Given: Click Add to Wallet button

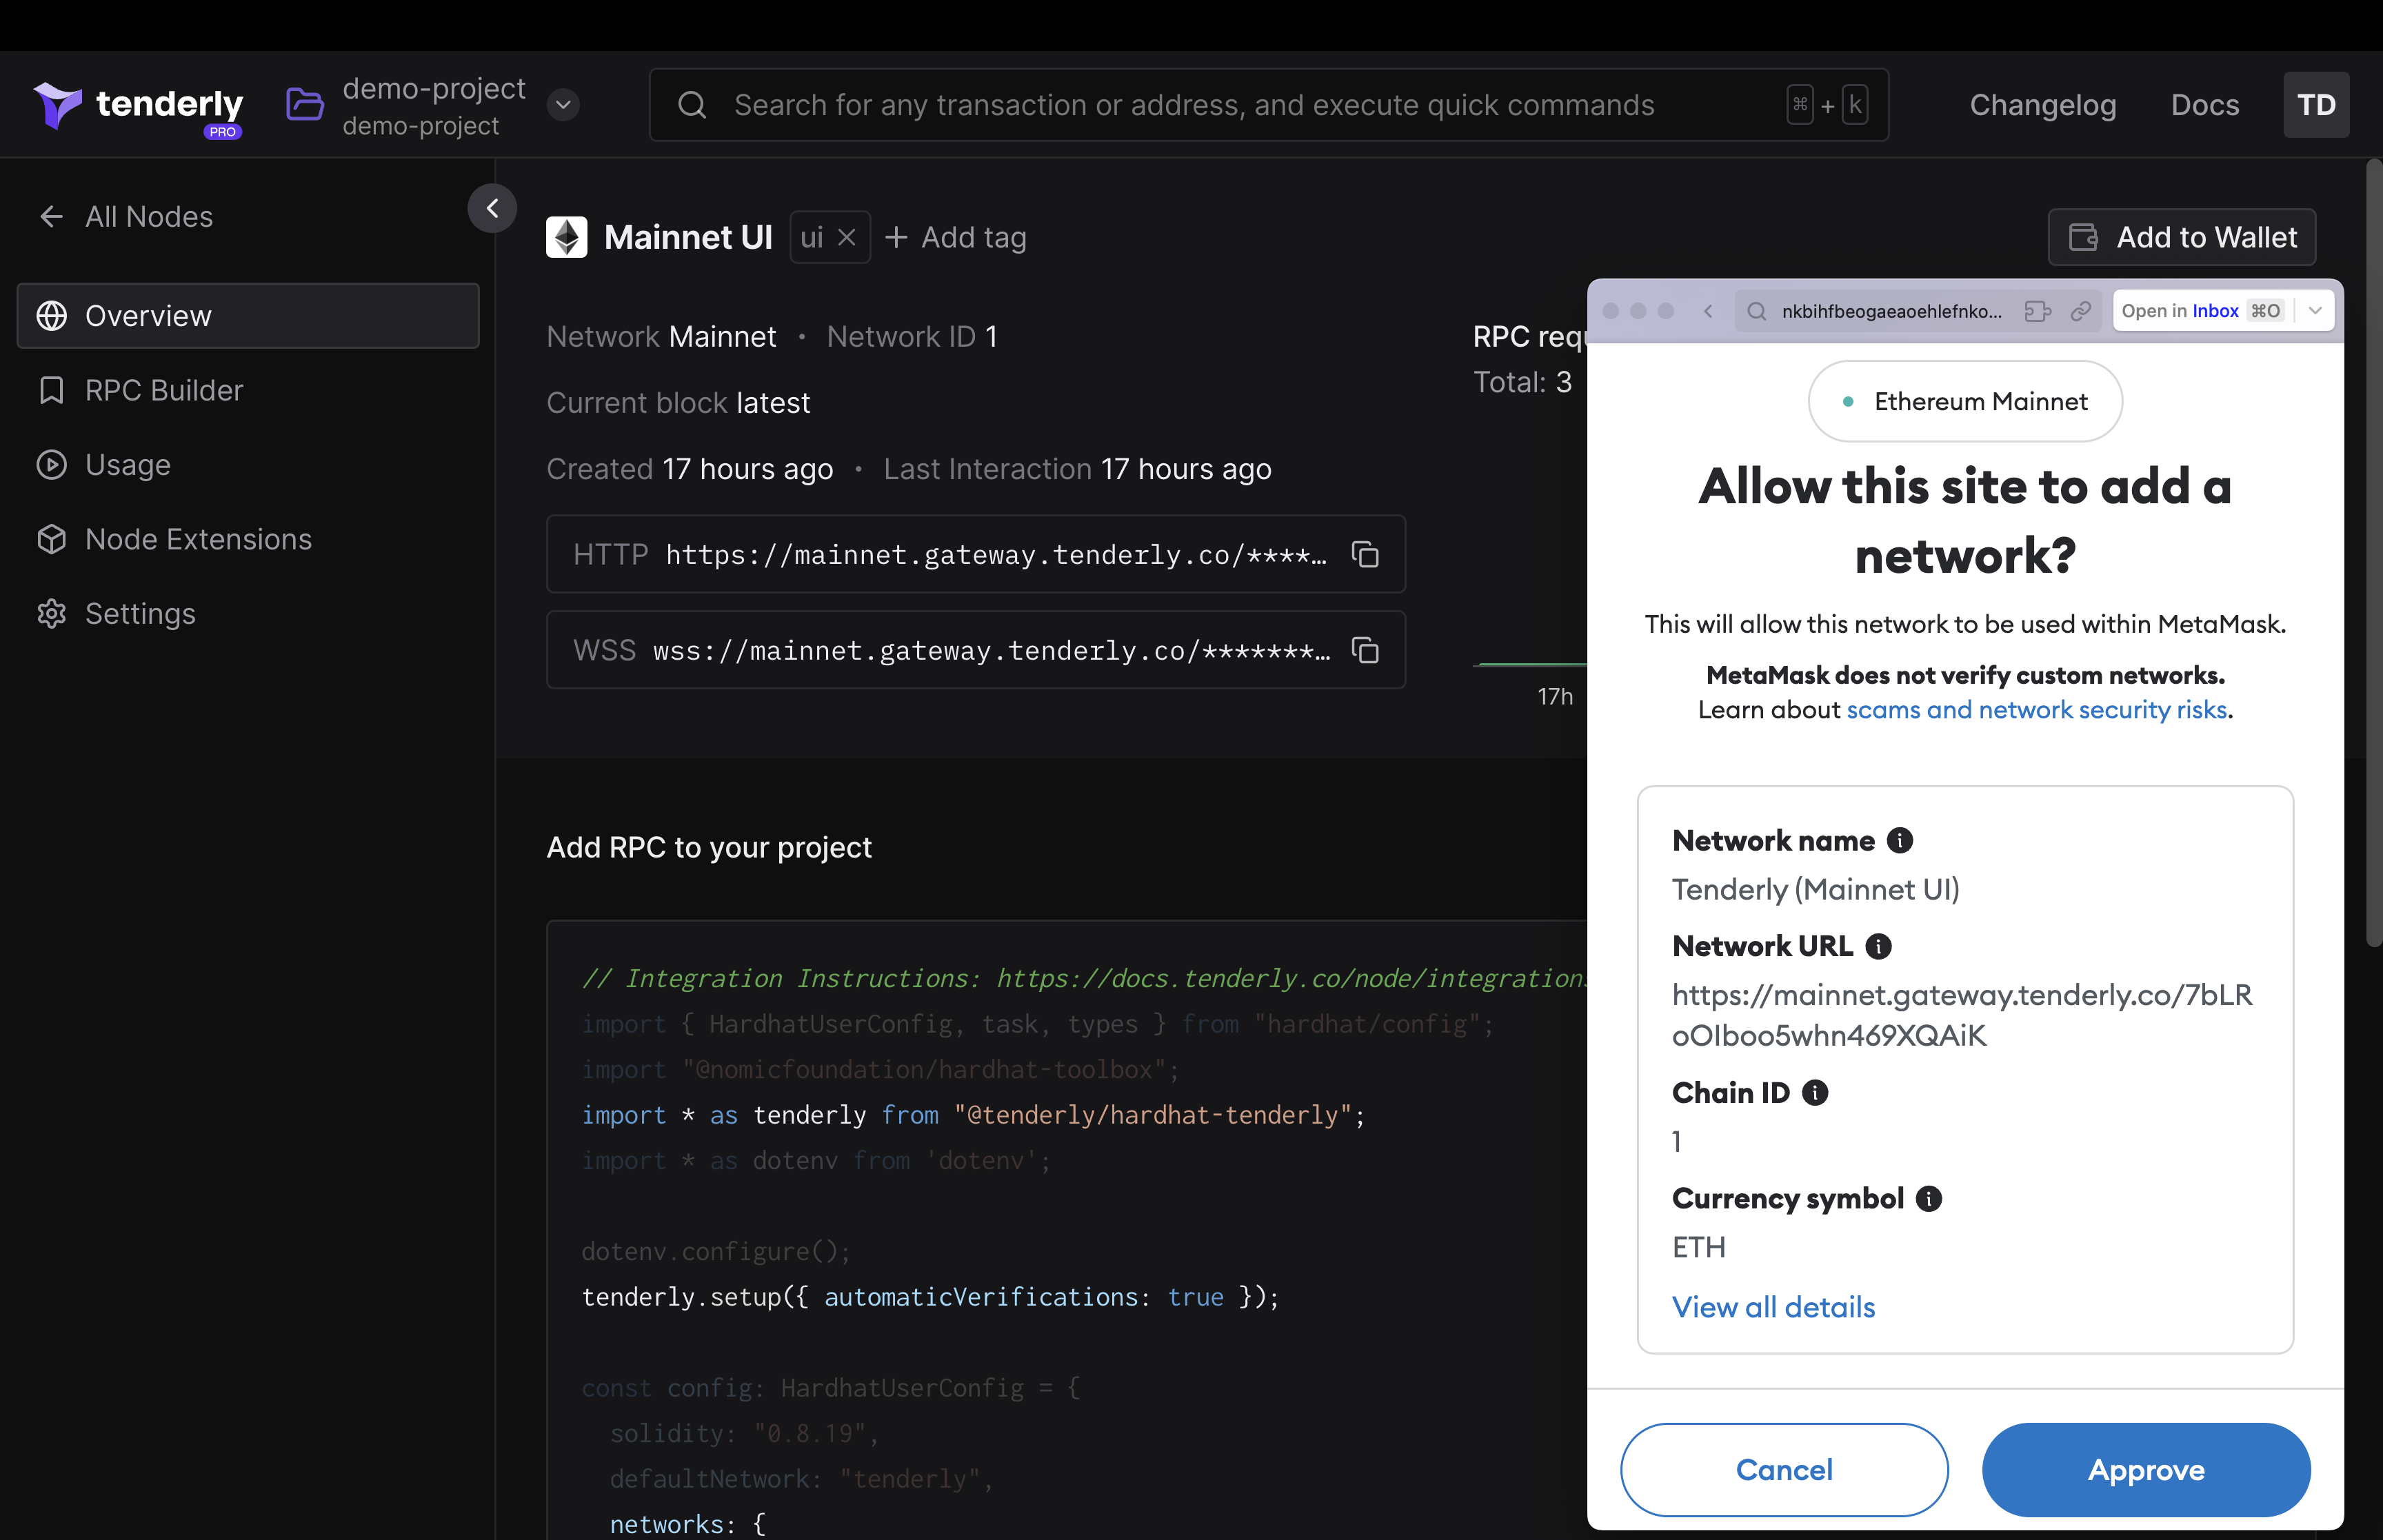Looking at the screenshot, I should click(2181, 237).
